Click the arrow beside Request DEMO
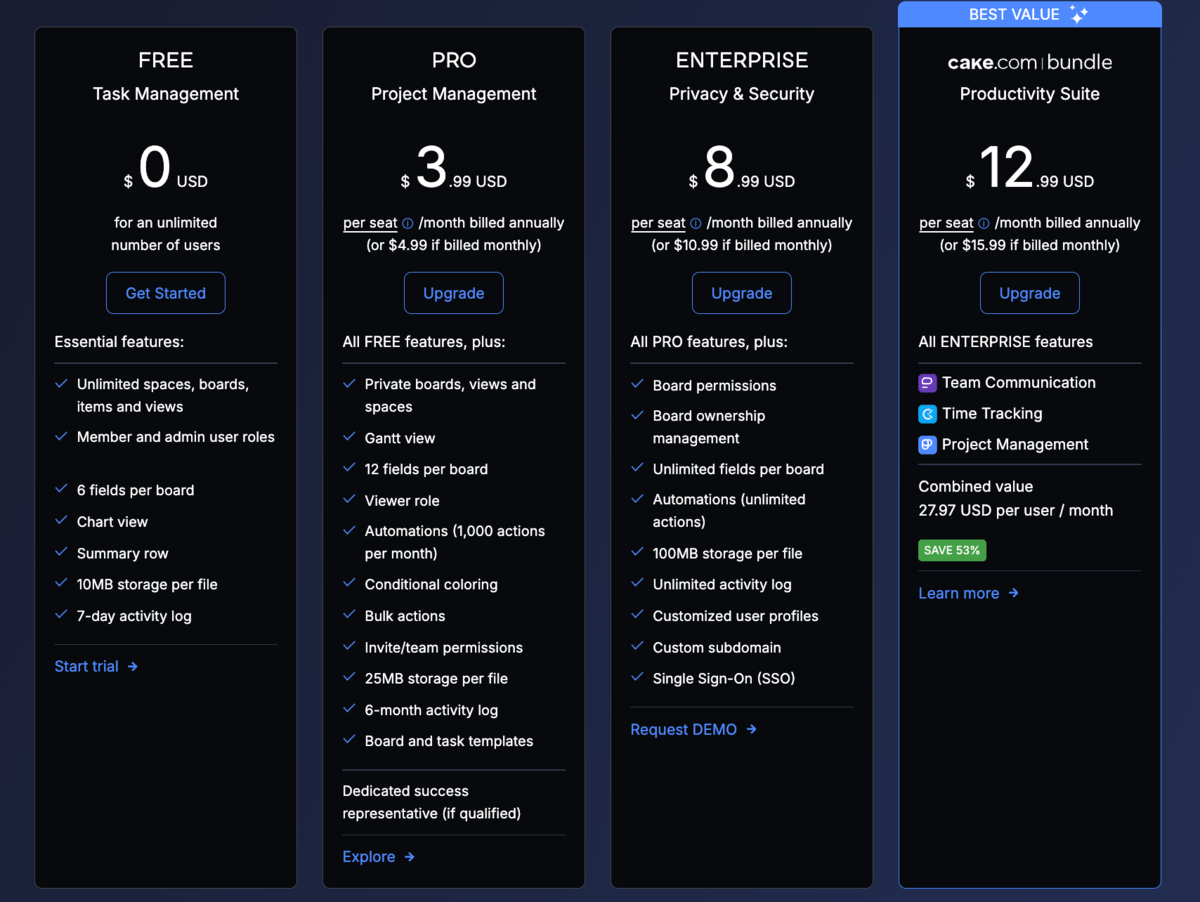1200x902 pixels. [749, 729]
